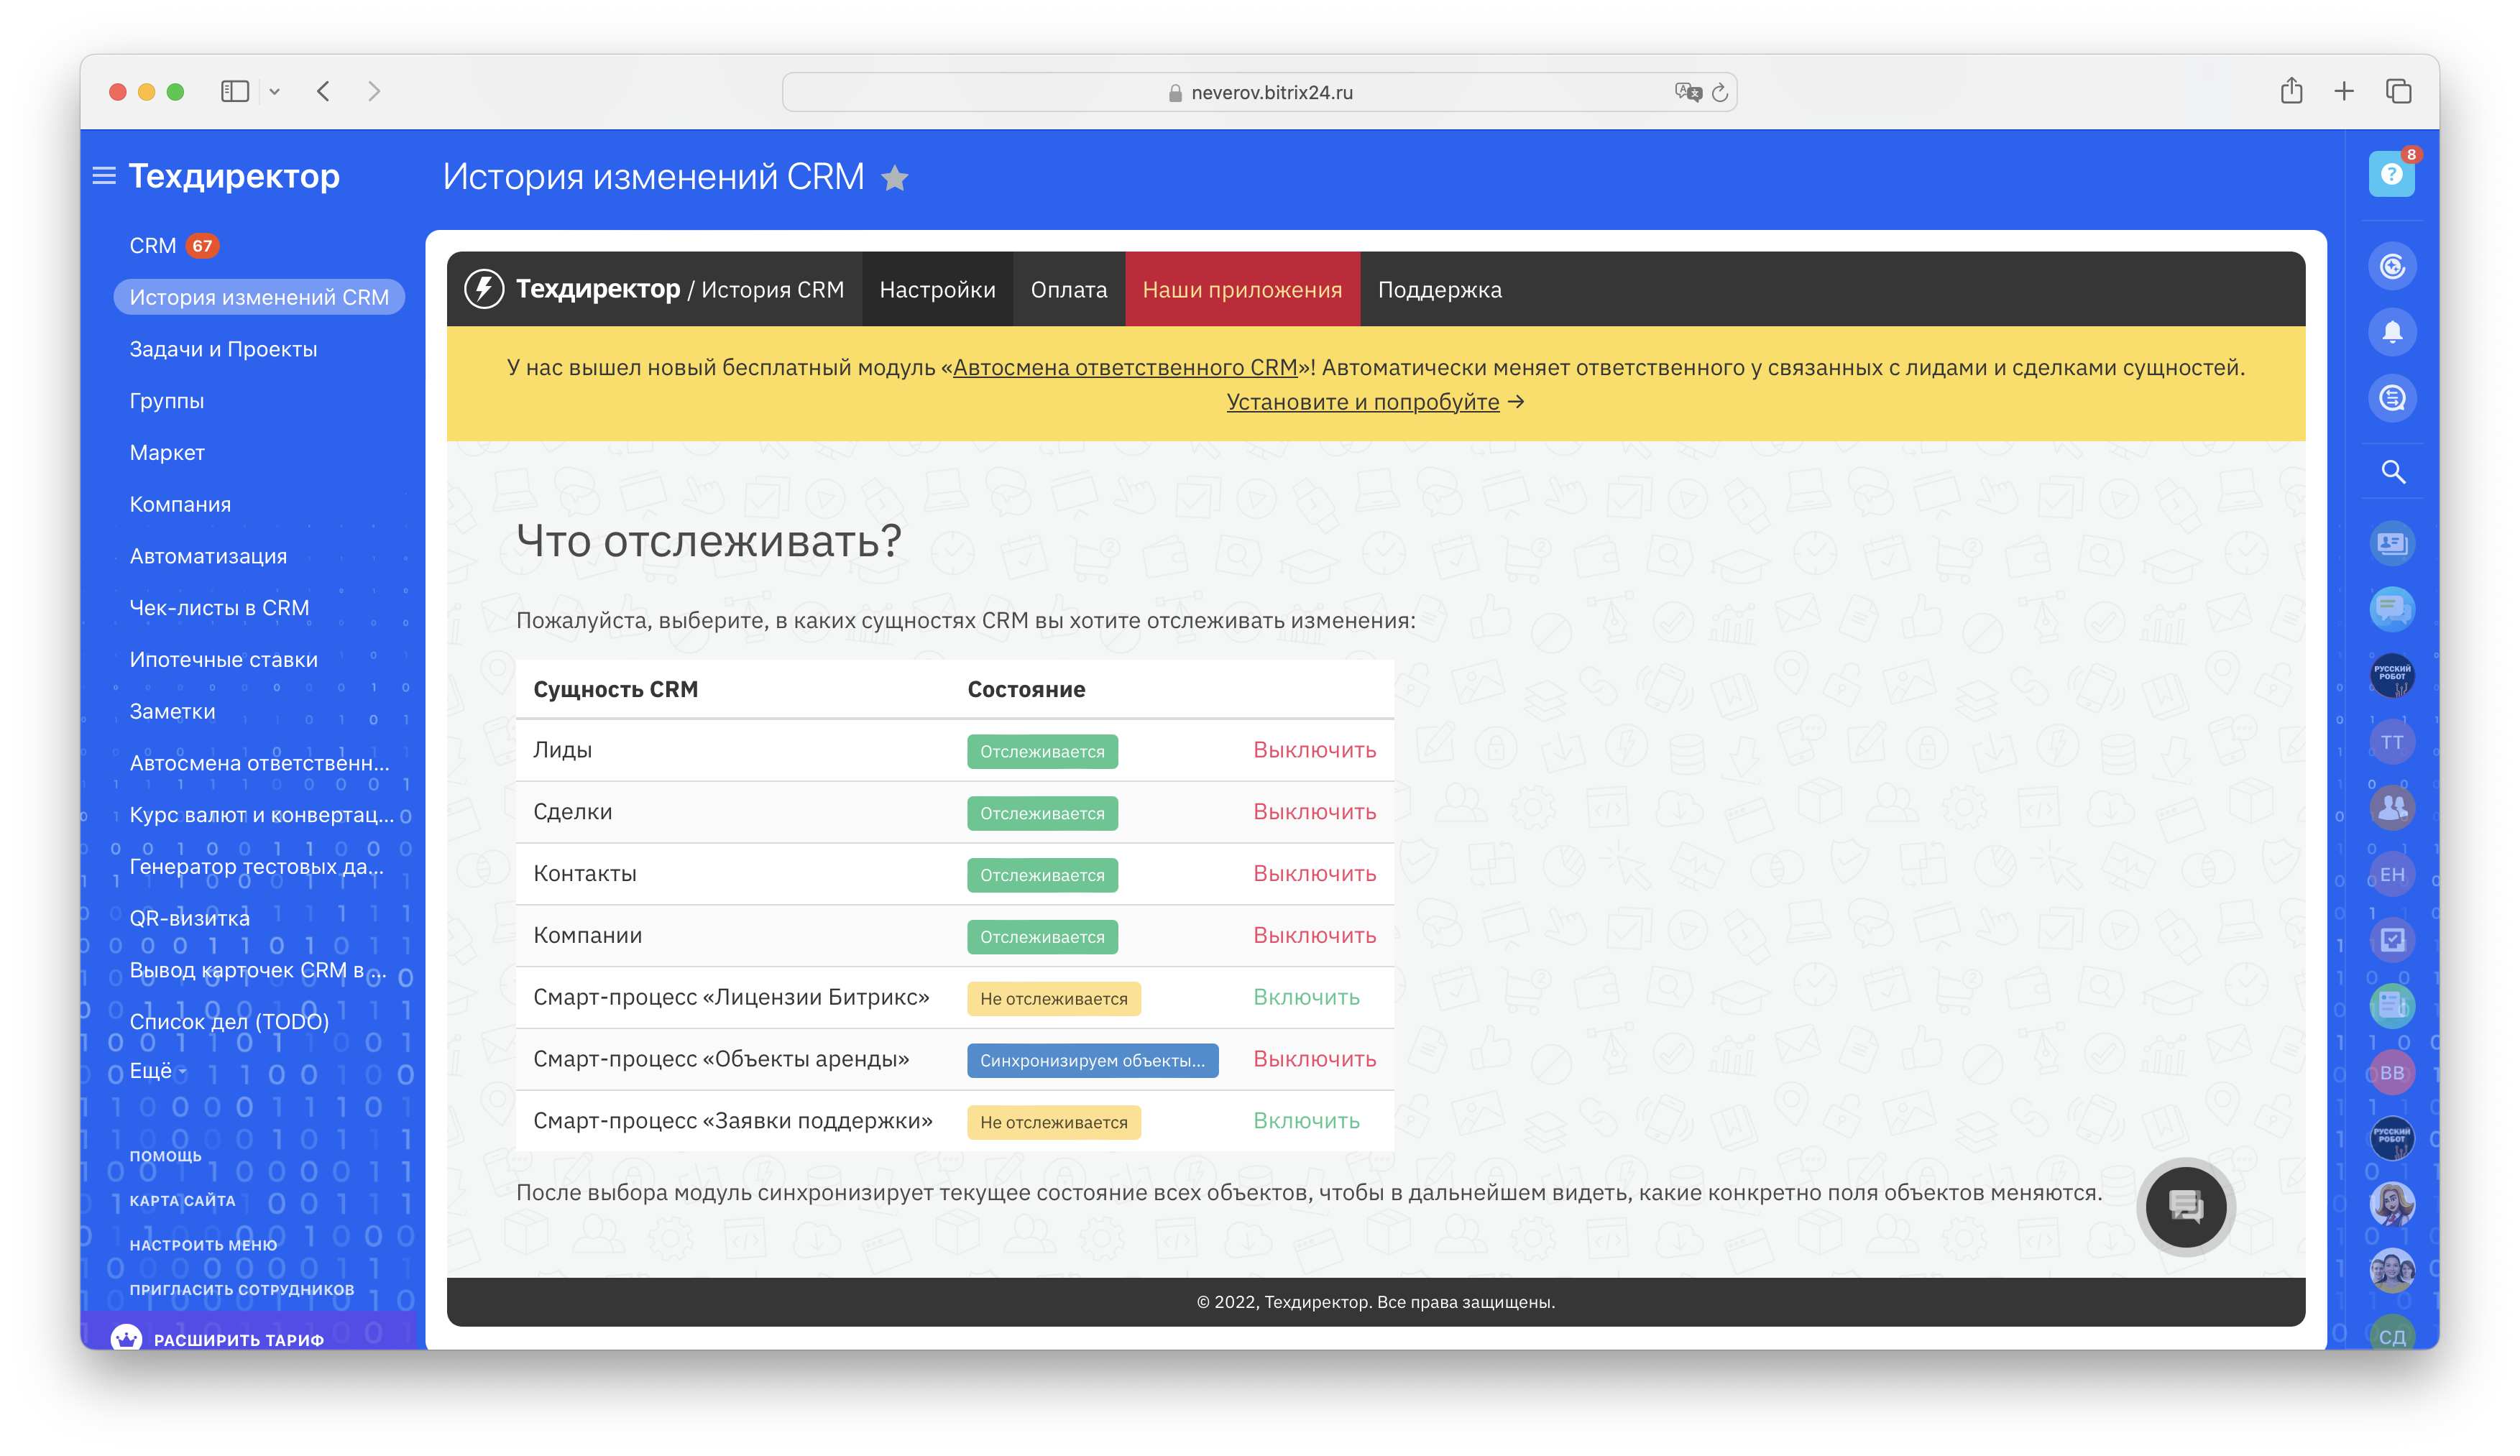Click the search magnifier in the right sidebar
2520x1456 pixels.
[x=2392, y=472]
